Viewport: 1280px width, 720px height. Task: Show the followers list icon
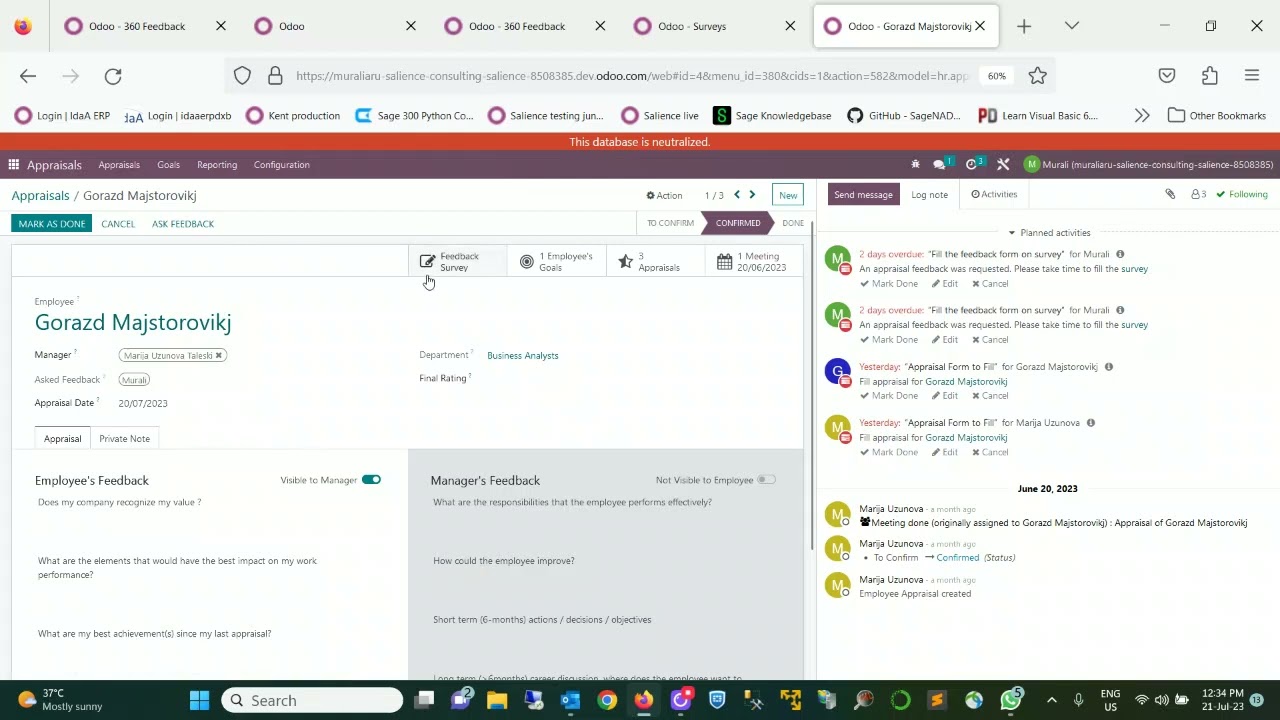pyautogui.click(x=1198, y=194)
